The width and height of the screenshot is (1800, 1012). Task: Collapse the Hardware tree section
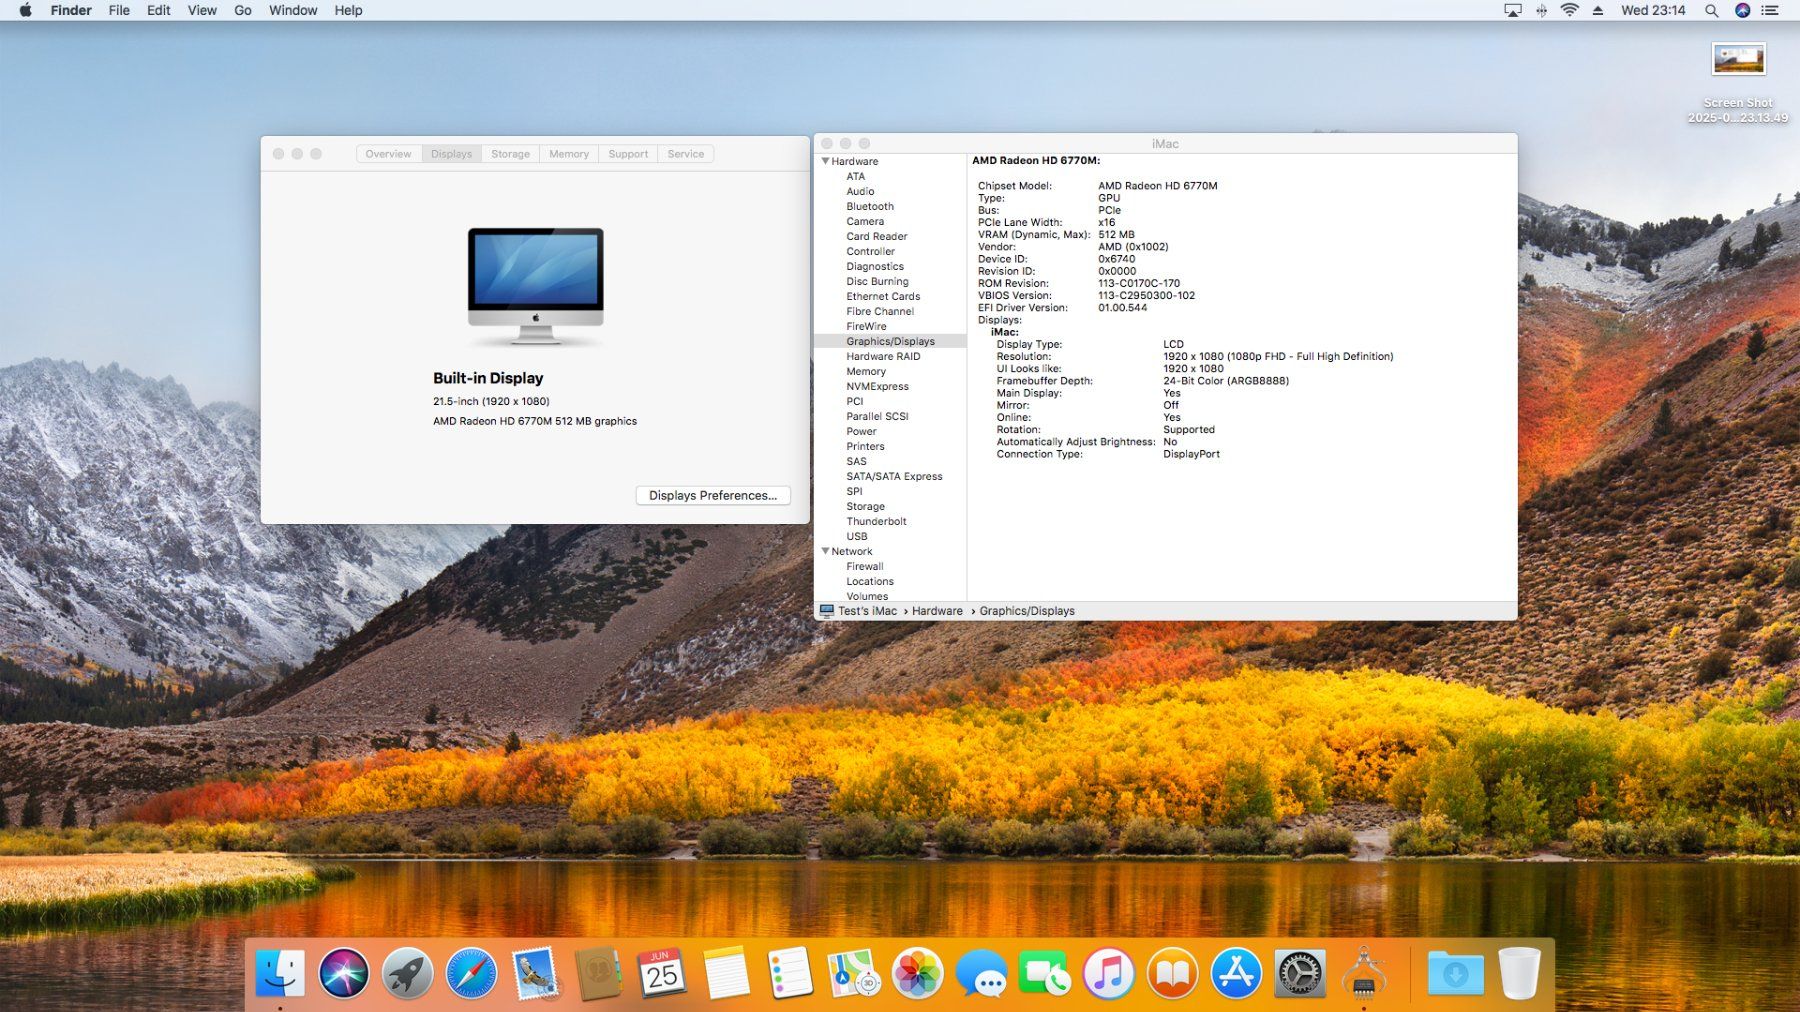[x=825, y=161]
